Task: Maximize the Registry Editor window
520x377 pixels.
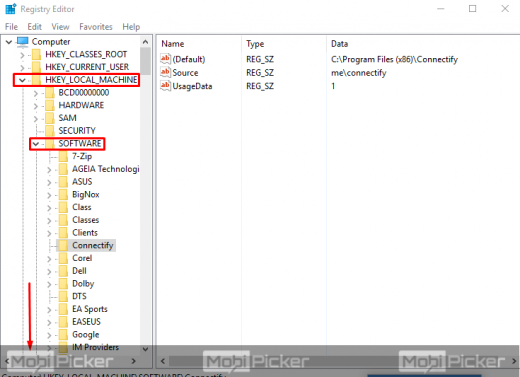Action: (x=472, y=9)
